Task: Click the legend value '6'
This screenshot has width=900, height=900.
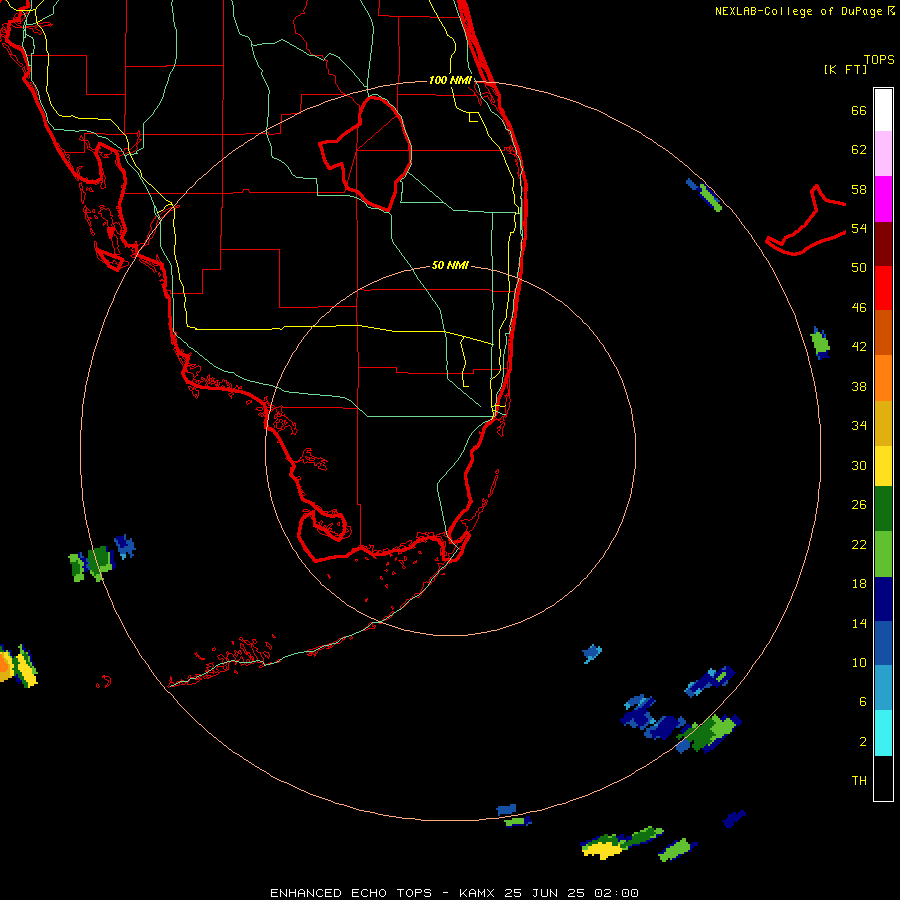Action: coord(863,702)
